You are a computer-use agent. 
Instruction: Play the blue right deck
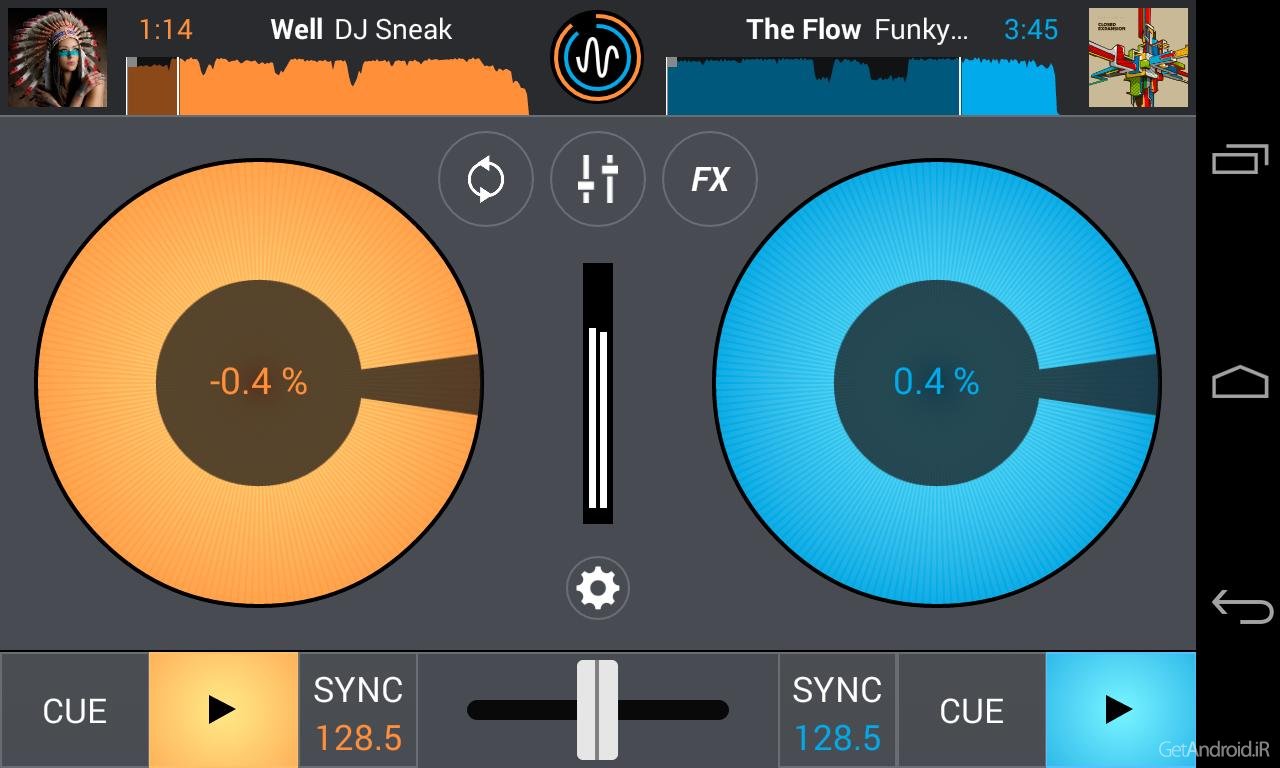tap(1120, 710)
